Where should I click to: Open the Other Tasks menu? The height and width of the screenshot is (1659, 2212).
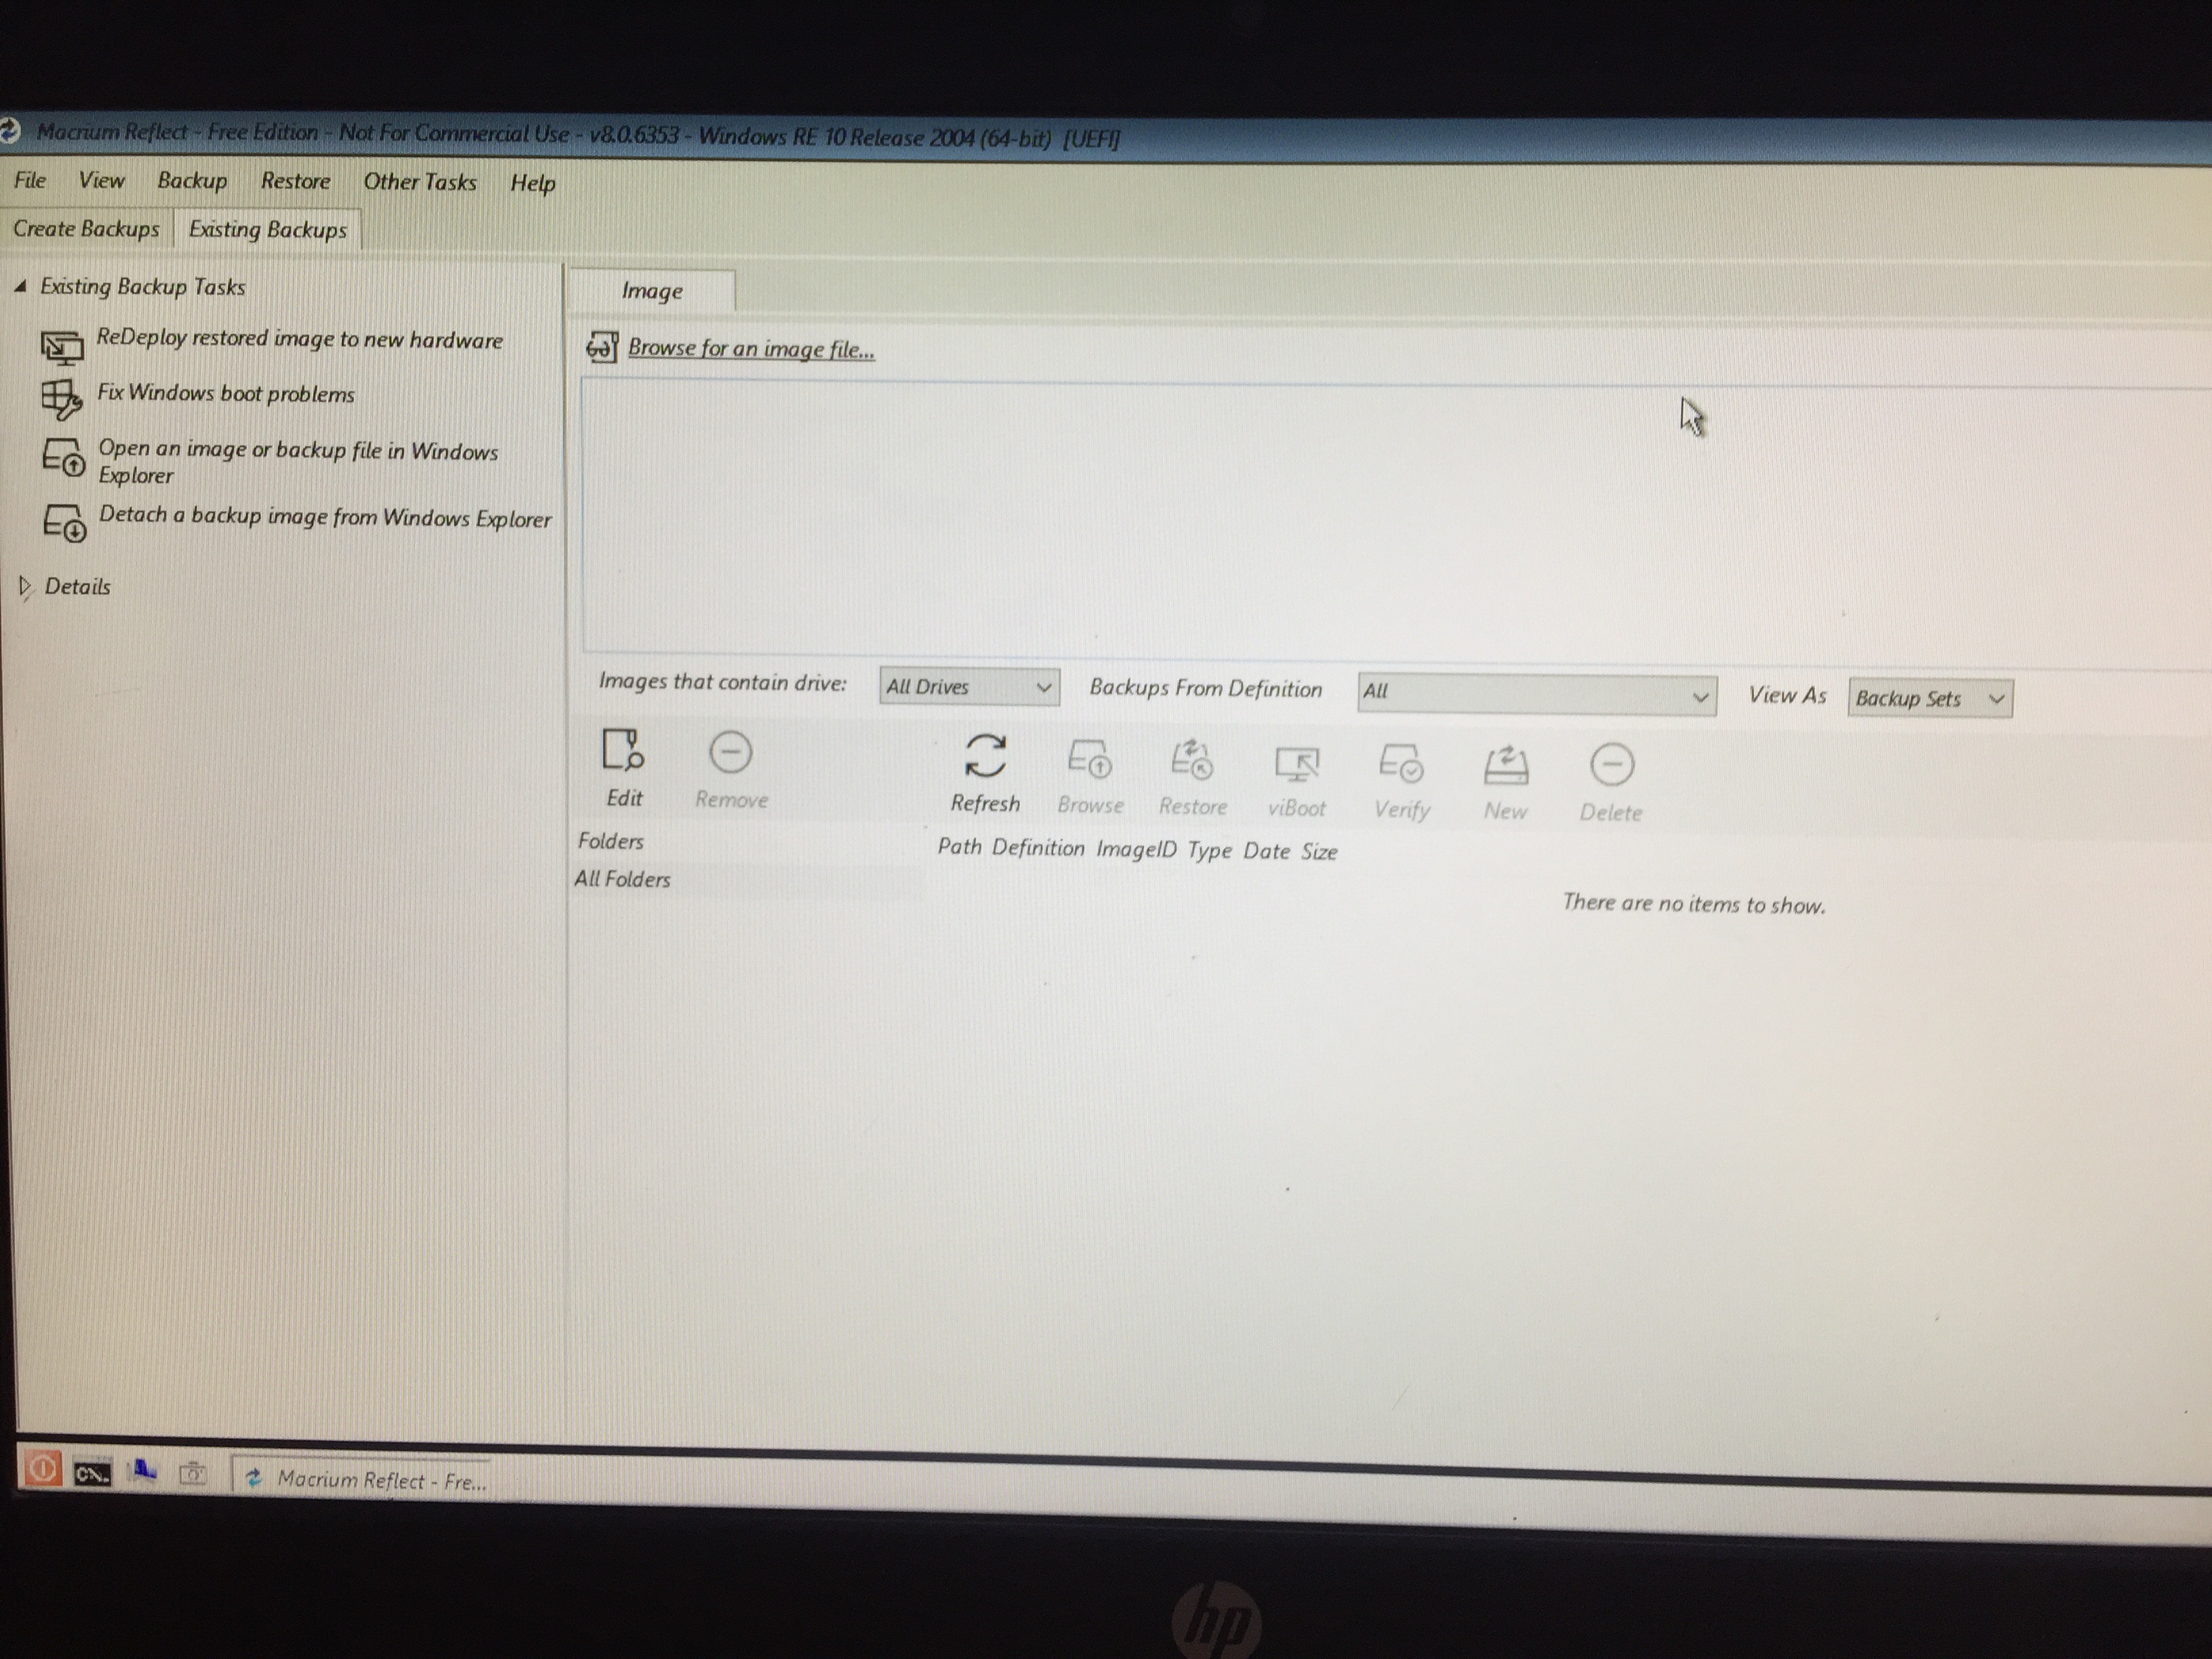point(420,182)
